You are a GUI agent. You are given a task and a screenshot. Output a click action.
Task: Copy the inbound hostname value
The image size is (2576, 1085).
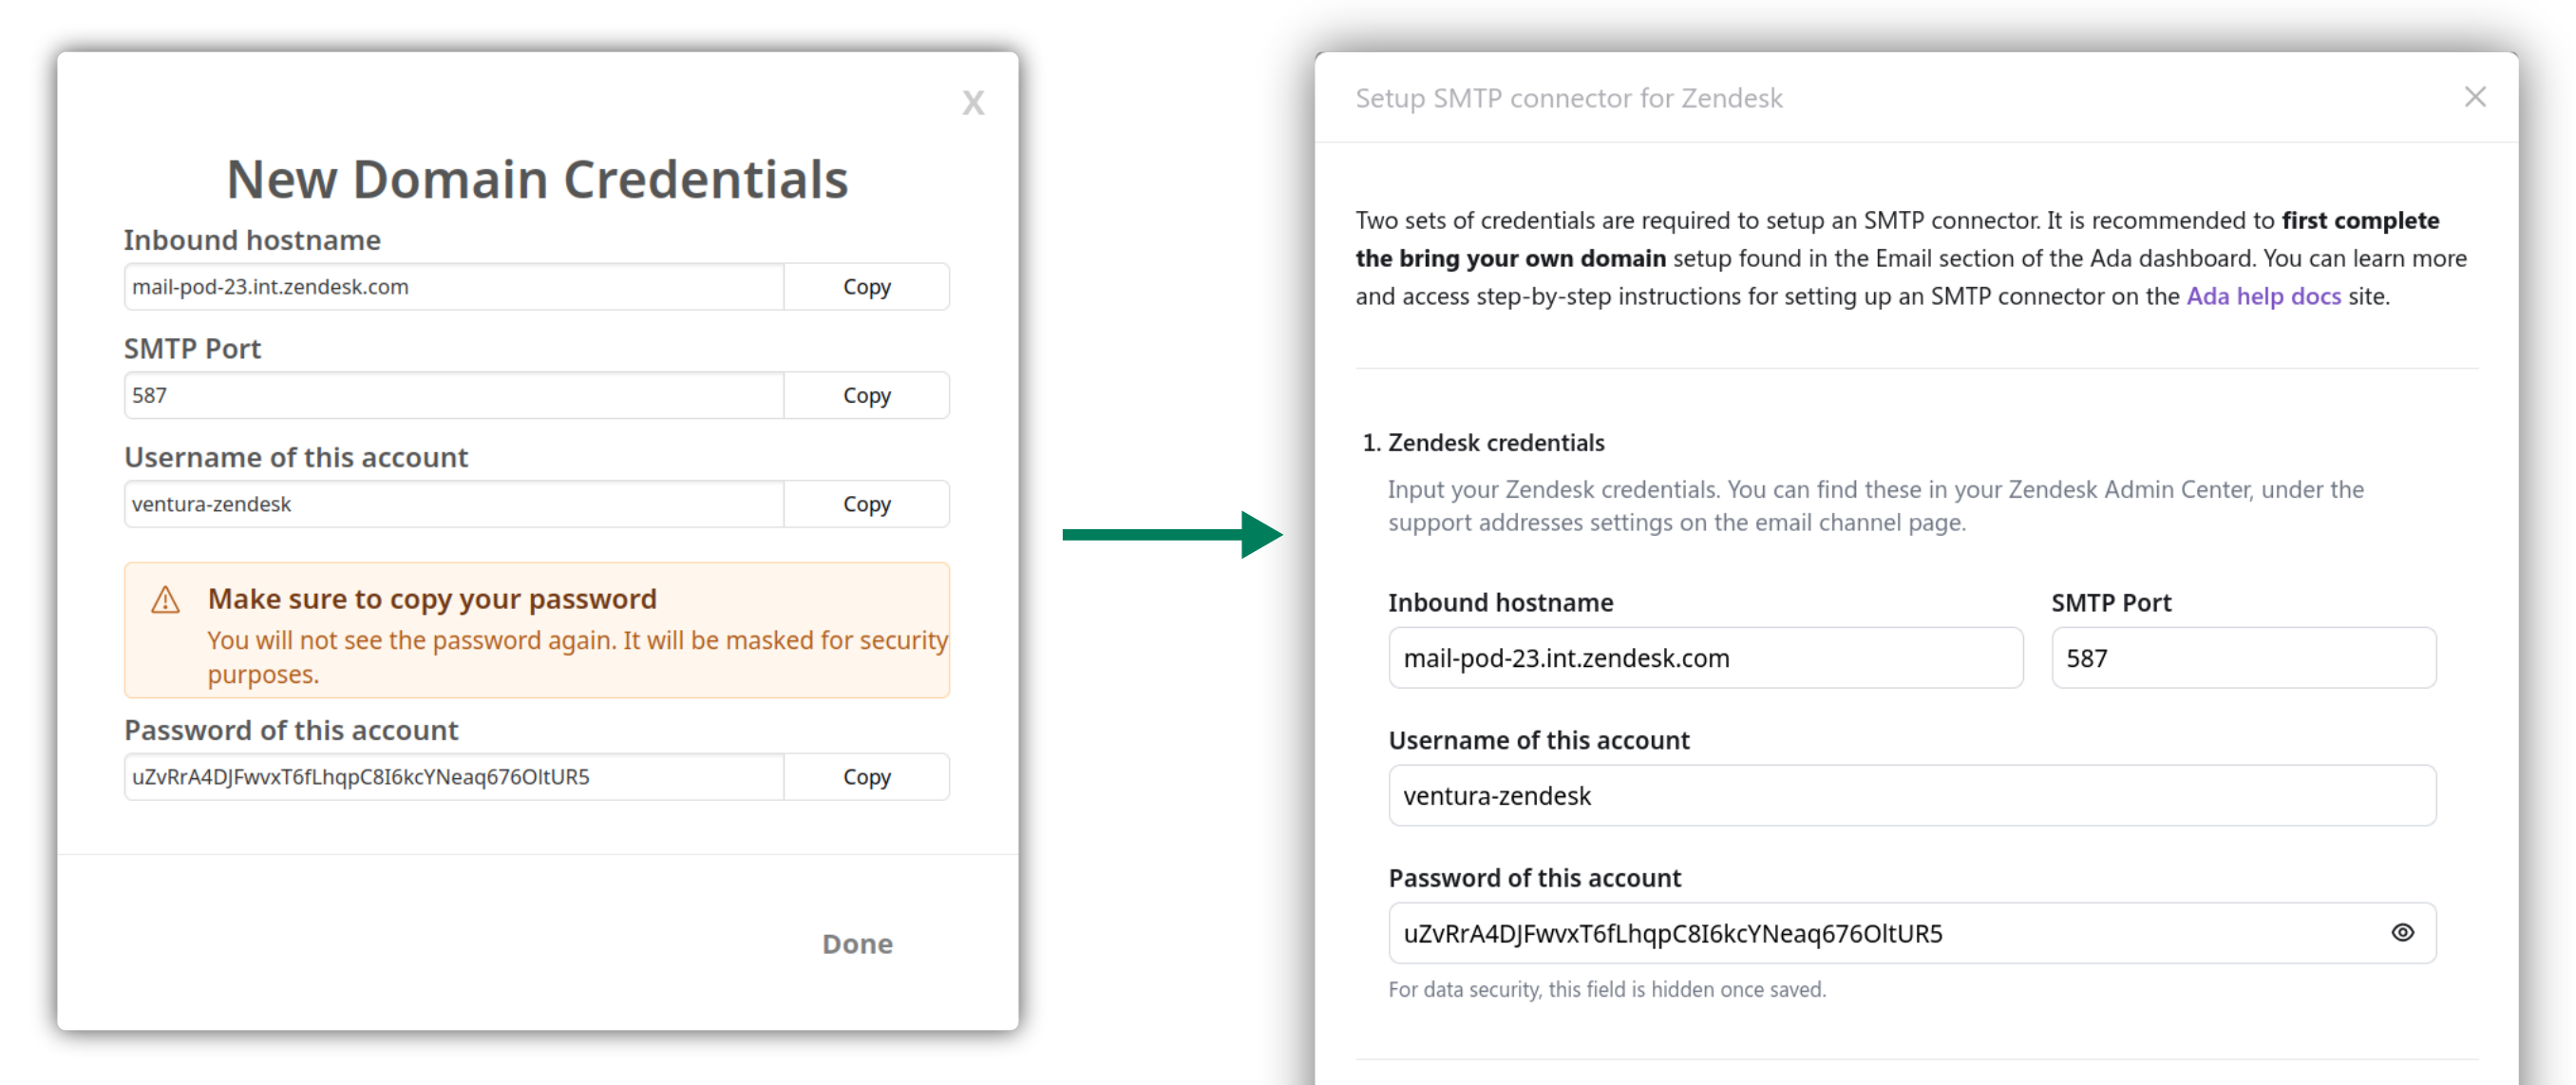(x=866, y=287)
